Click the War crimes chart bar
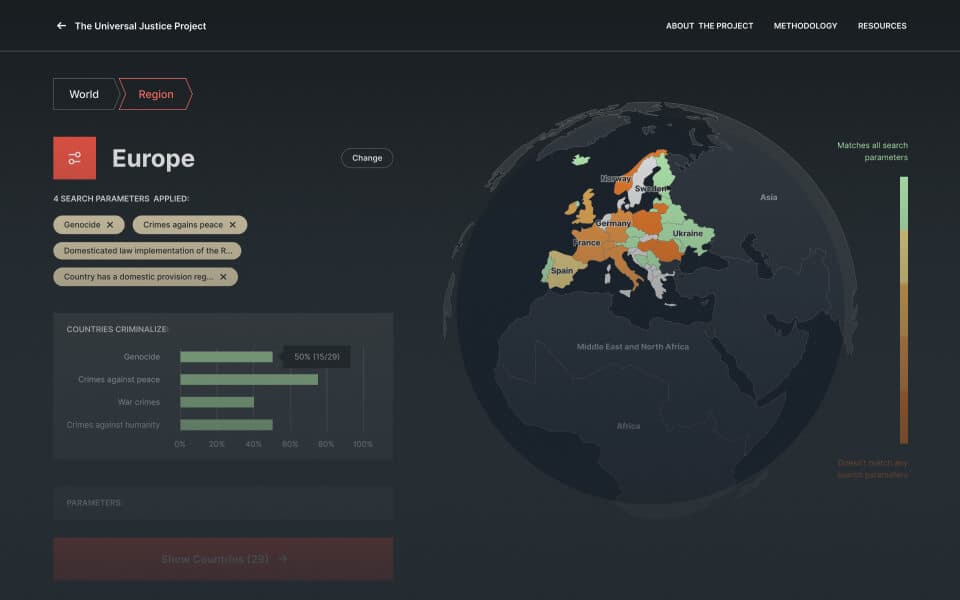Viewport: 960px width, 600px height. coord(216,402)
